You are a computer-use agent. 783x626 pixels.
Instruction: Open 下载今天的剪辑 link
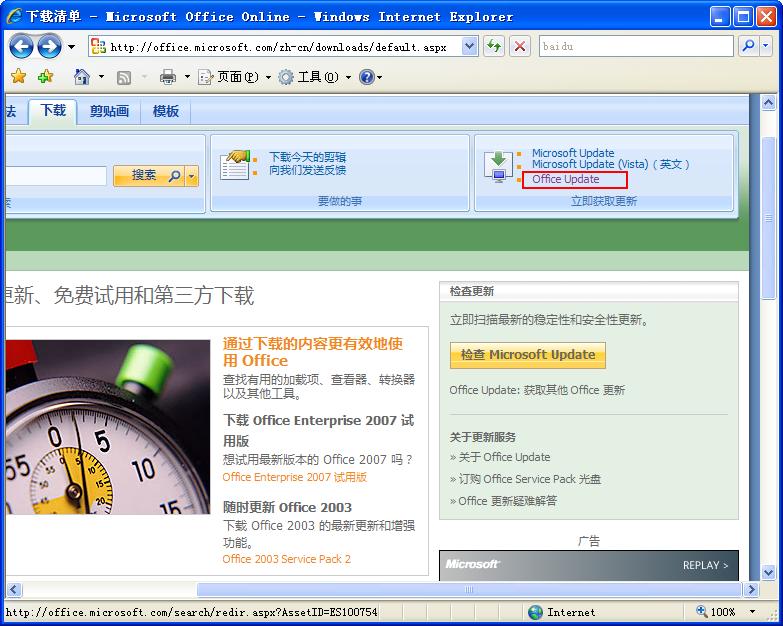tap(308, 157)
